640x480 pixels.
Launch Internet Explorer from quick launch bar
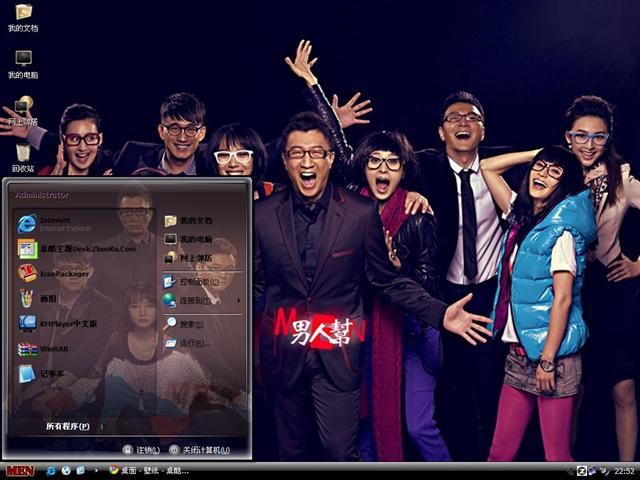click(51, 471)
